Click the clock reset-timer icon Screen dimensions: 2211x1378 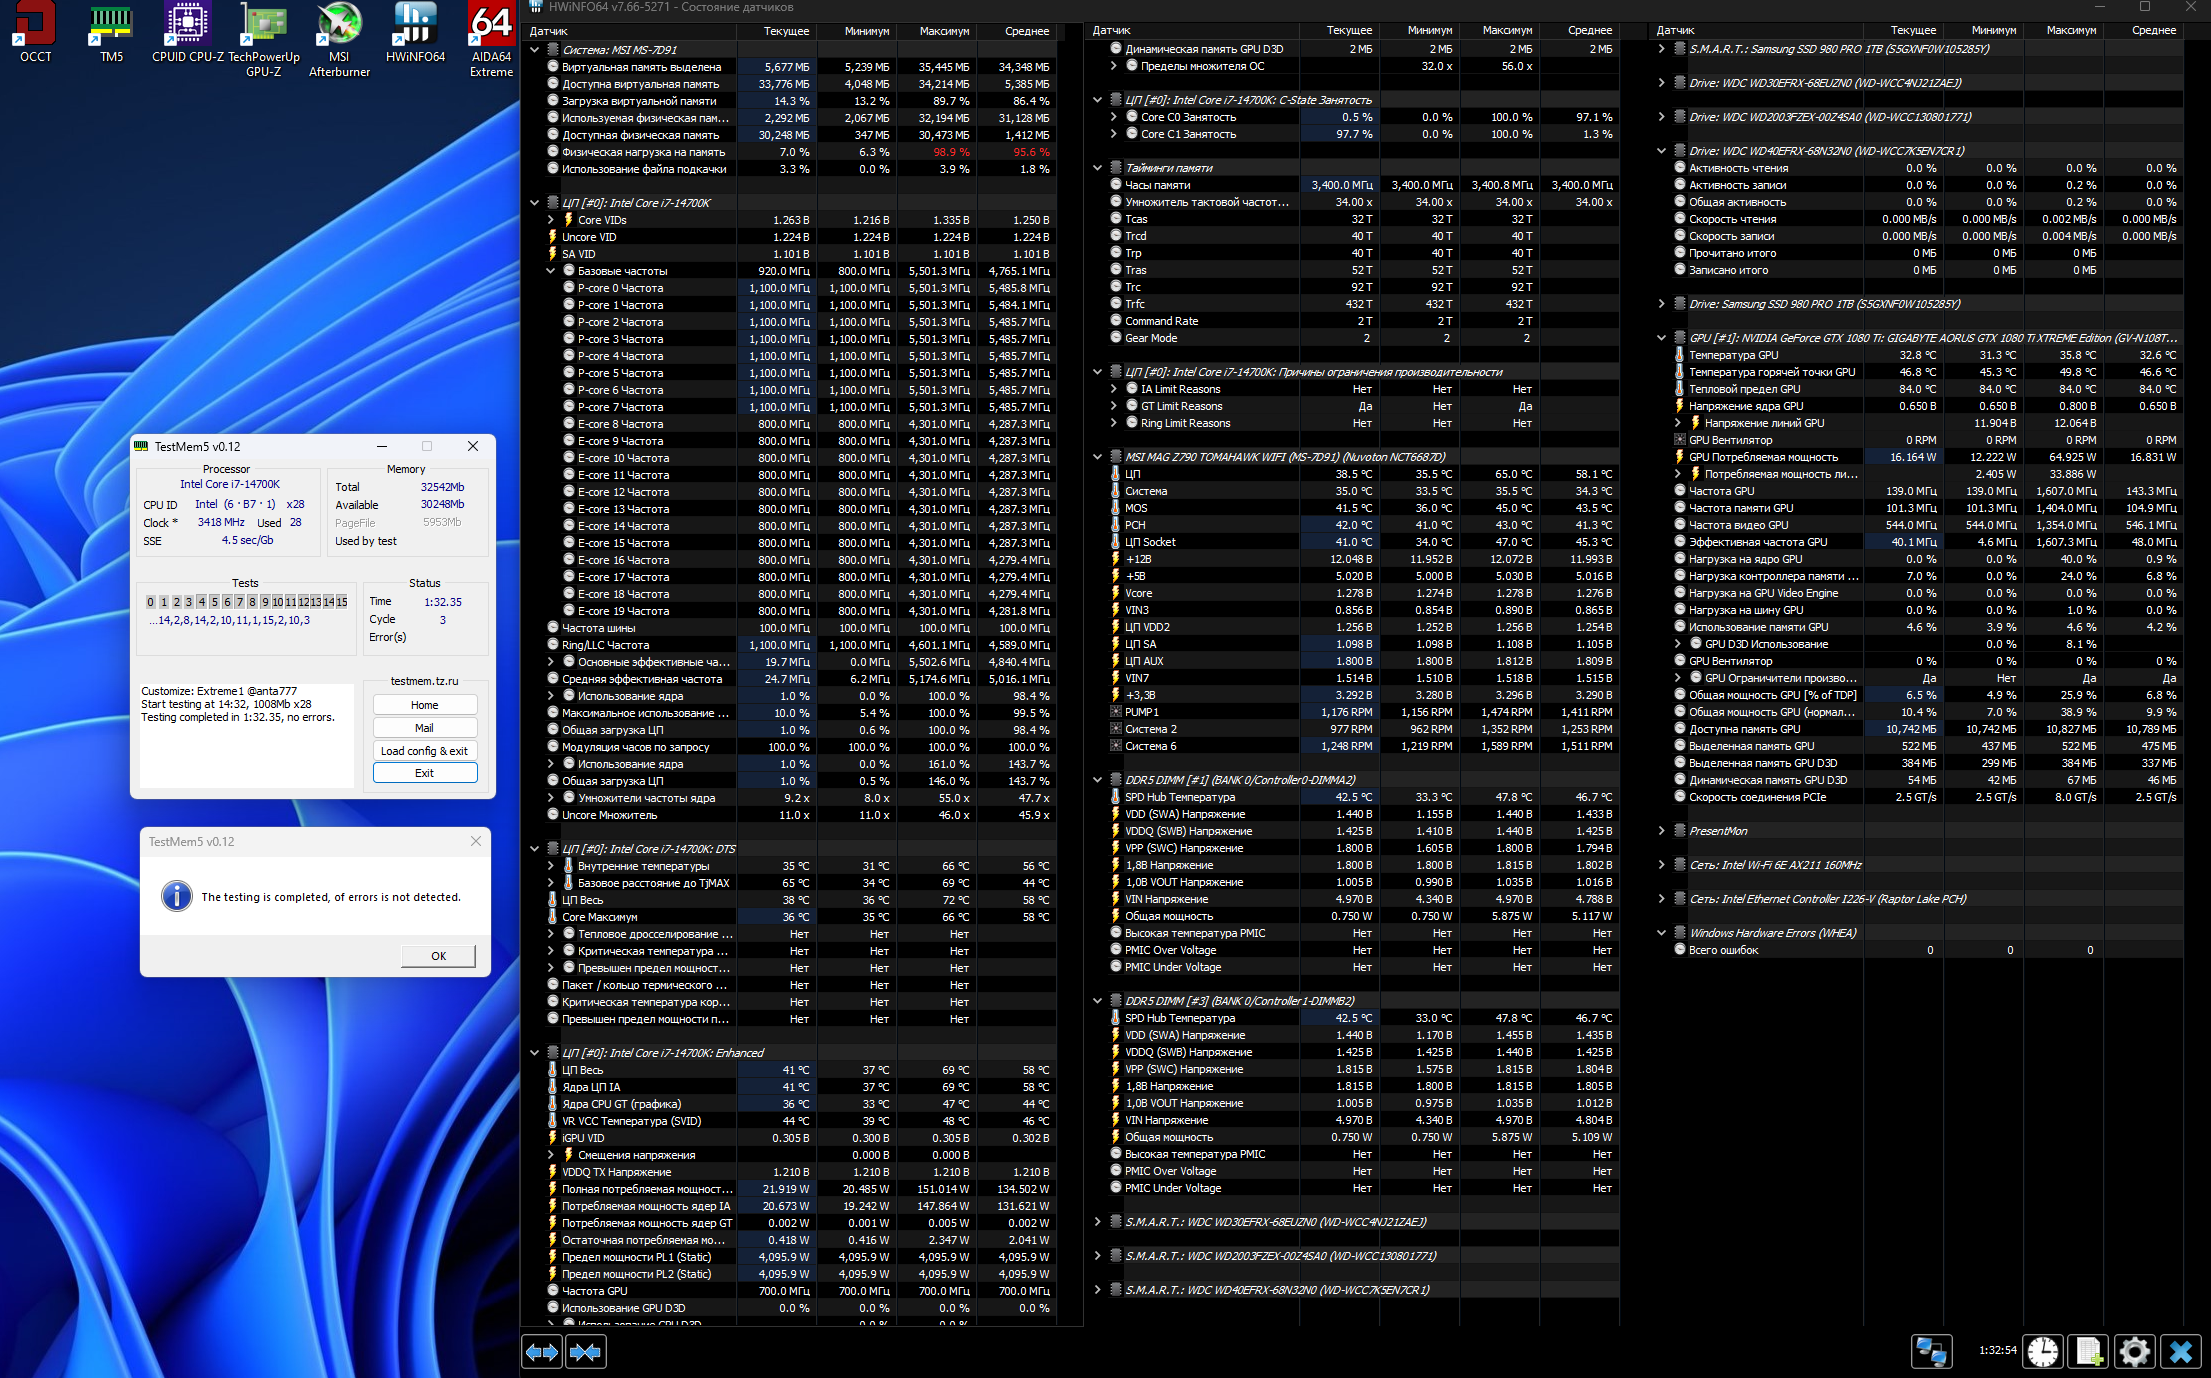[x=2042, y=1352]
